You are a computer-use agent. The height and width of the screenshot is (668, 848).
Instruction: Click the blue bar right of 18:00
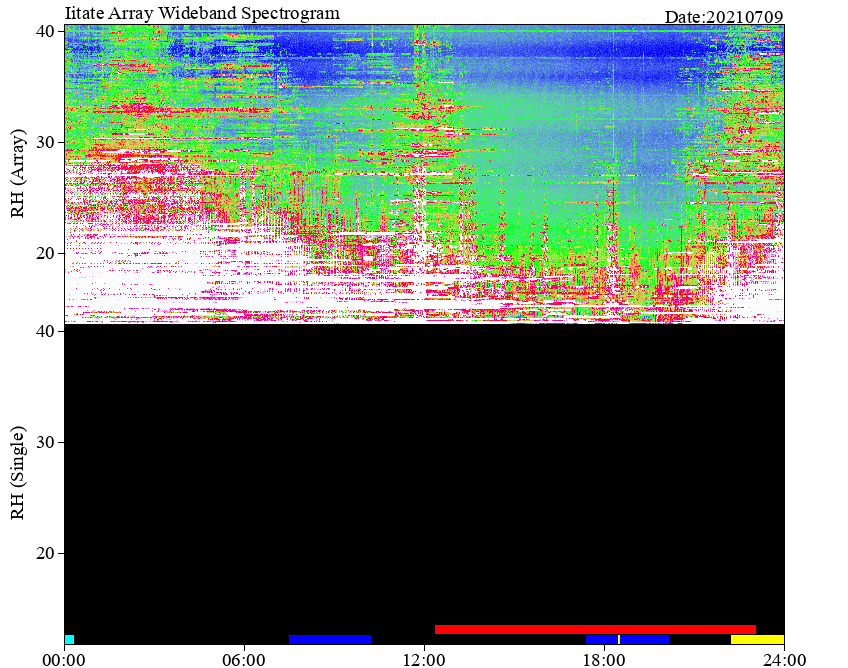pos(627,639)
